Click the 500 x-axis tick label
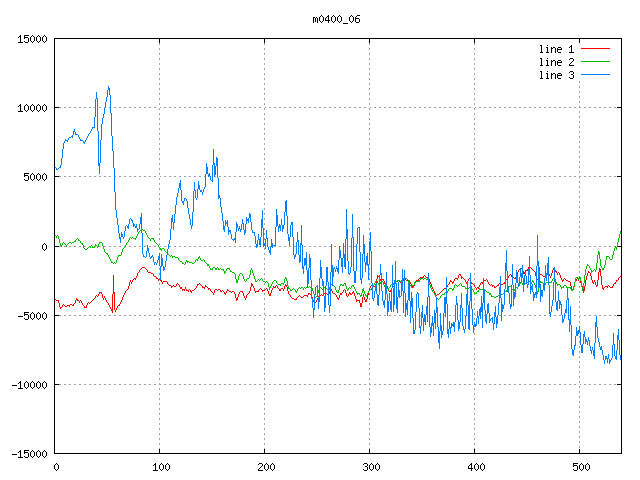The image size is (640, 480). point(580,466)
